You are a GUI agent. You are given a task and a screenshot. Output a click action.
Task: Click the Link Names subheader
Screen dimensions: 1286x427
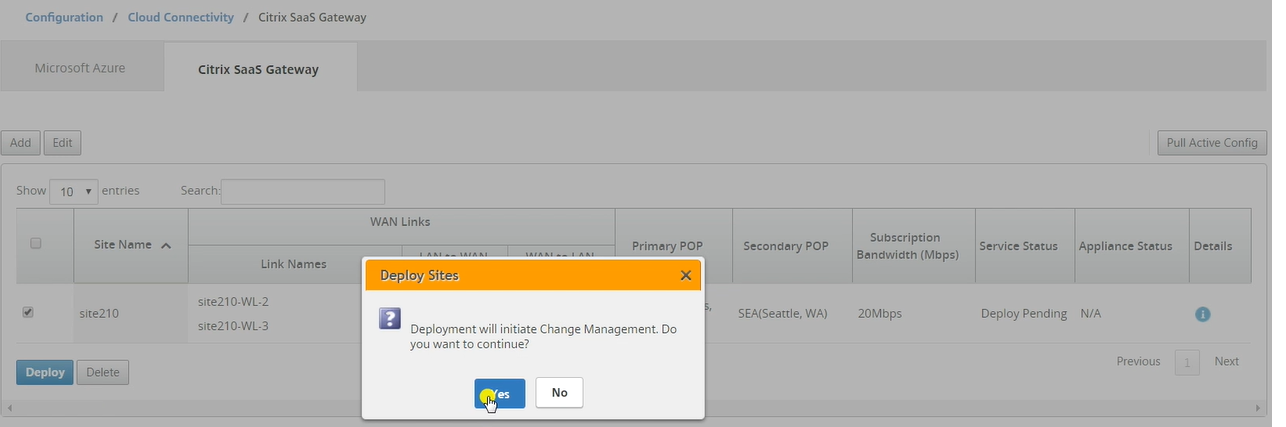294,264
